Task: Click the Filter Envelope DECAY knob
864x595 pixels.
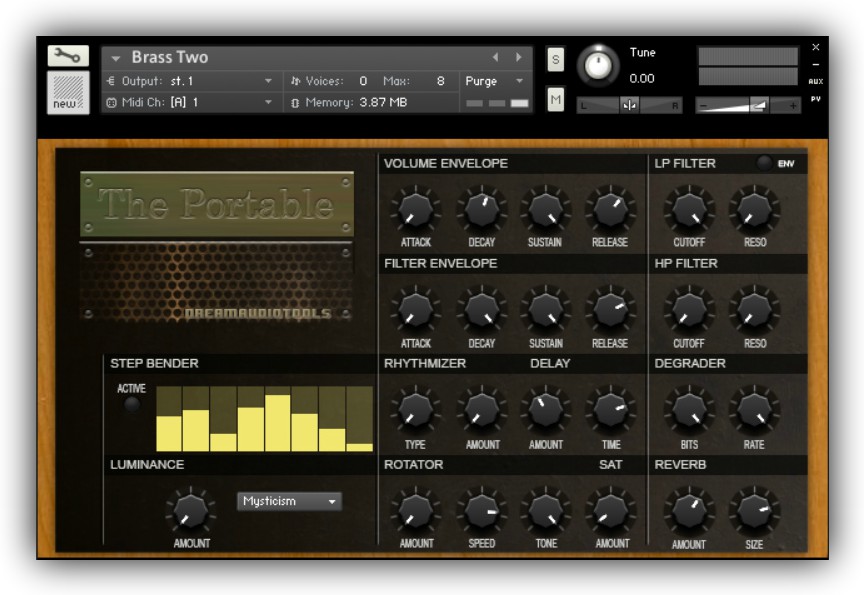Action: (481, 311)
